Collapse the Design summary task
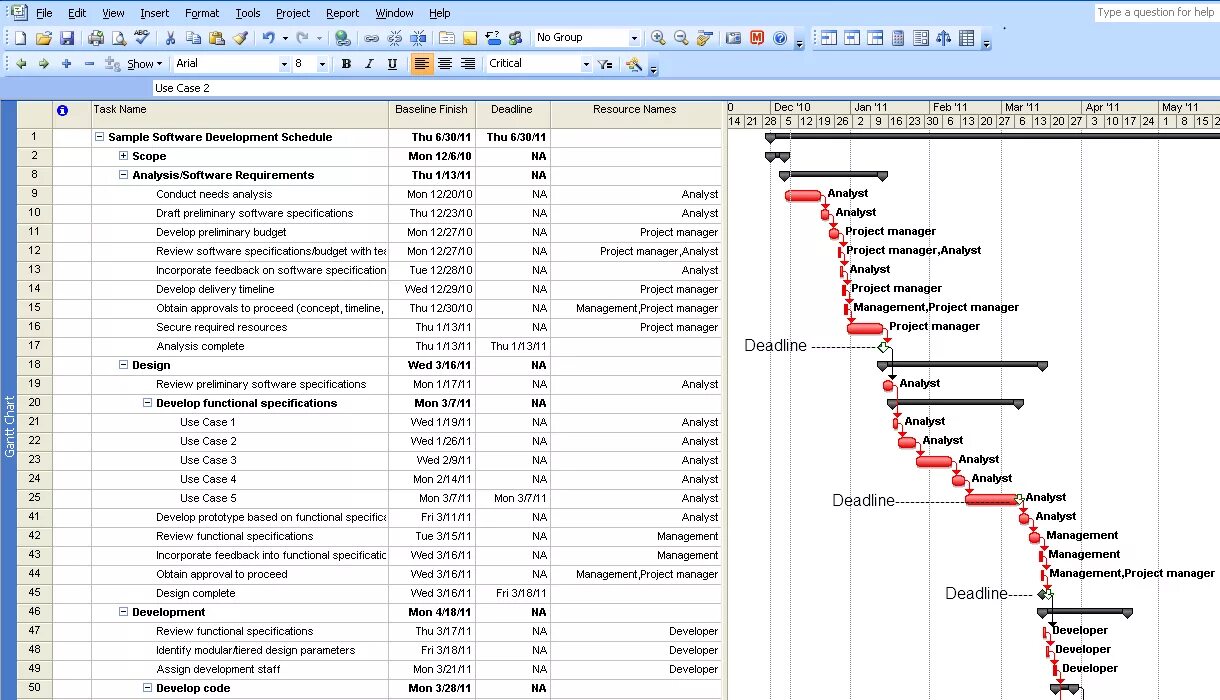Image resolution: width=1220 pixels, height=700 pixels. 124,365
